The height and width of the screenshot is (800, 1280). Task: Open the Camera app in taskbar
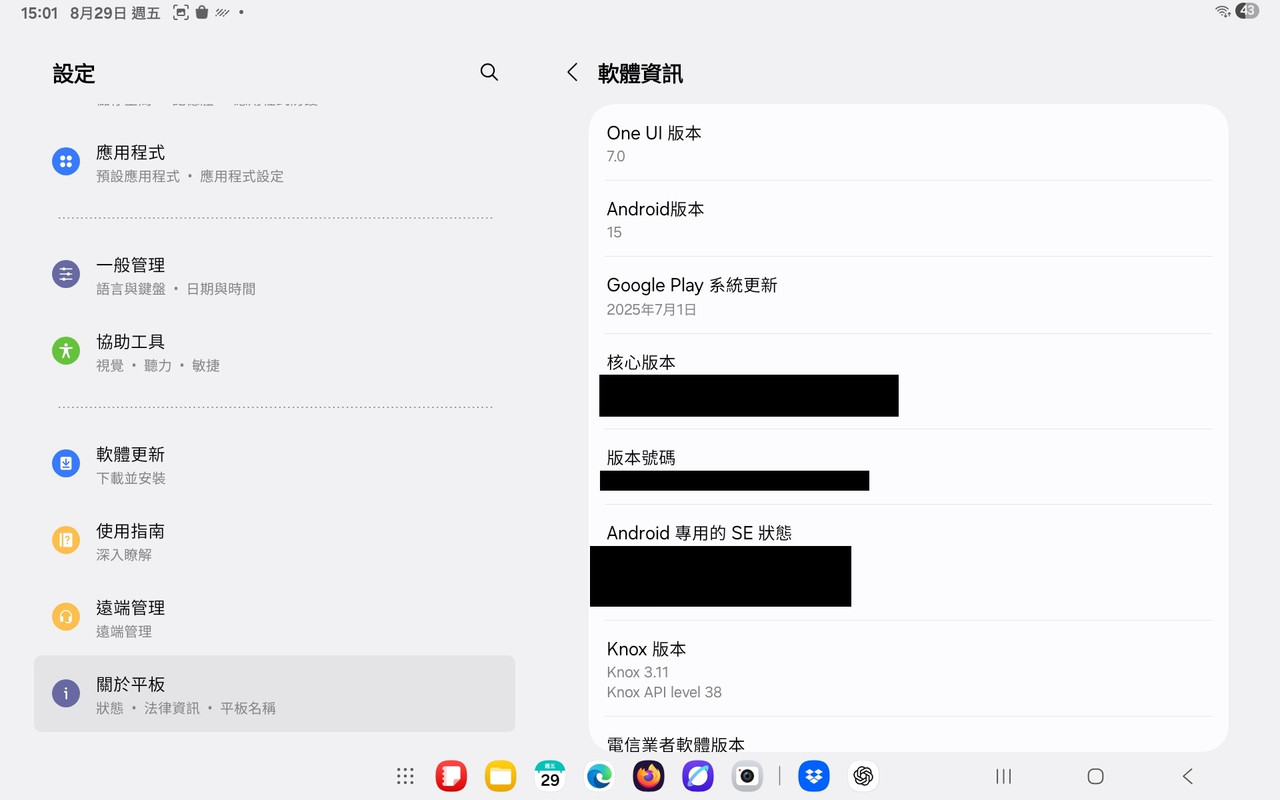coord(747,776)
